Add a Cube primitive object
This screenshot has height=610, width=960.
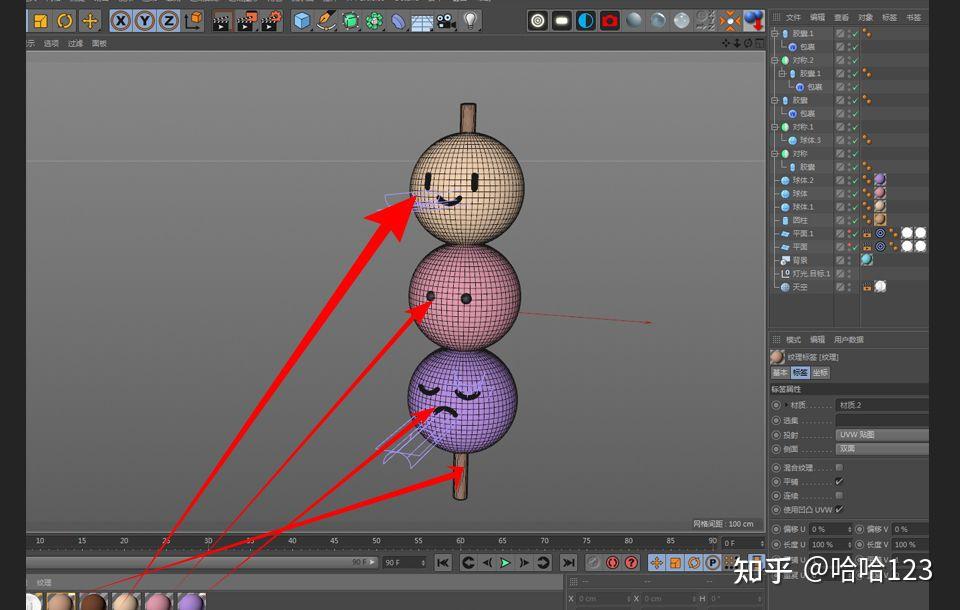coord(302,21)
